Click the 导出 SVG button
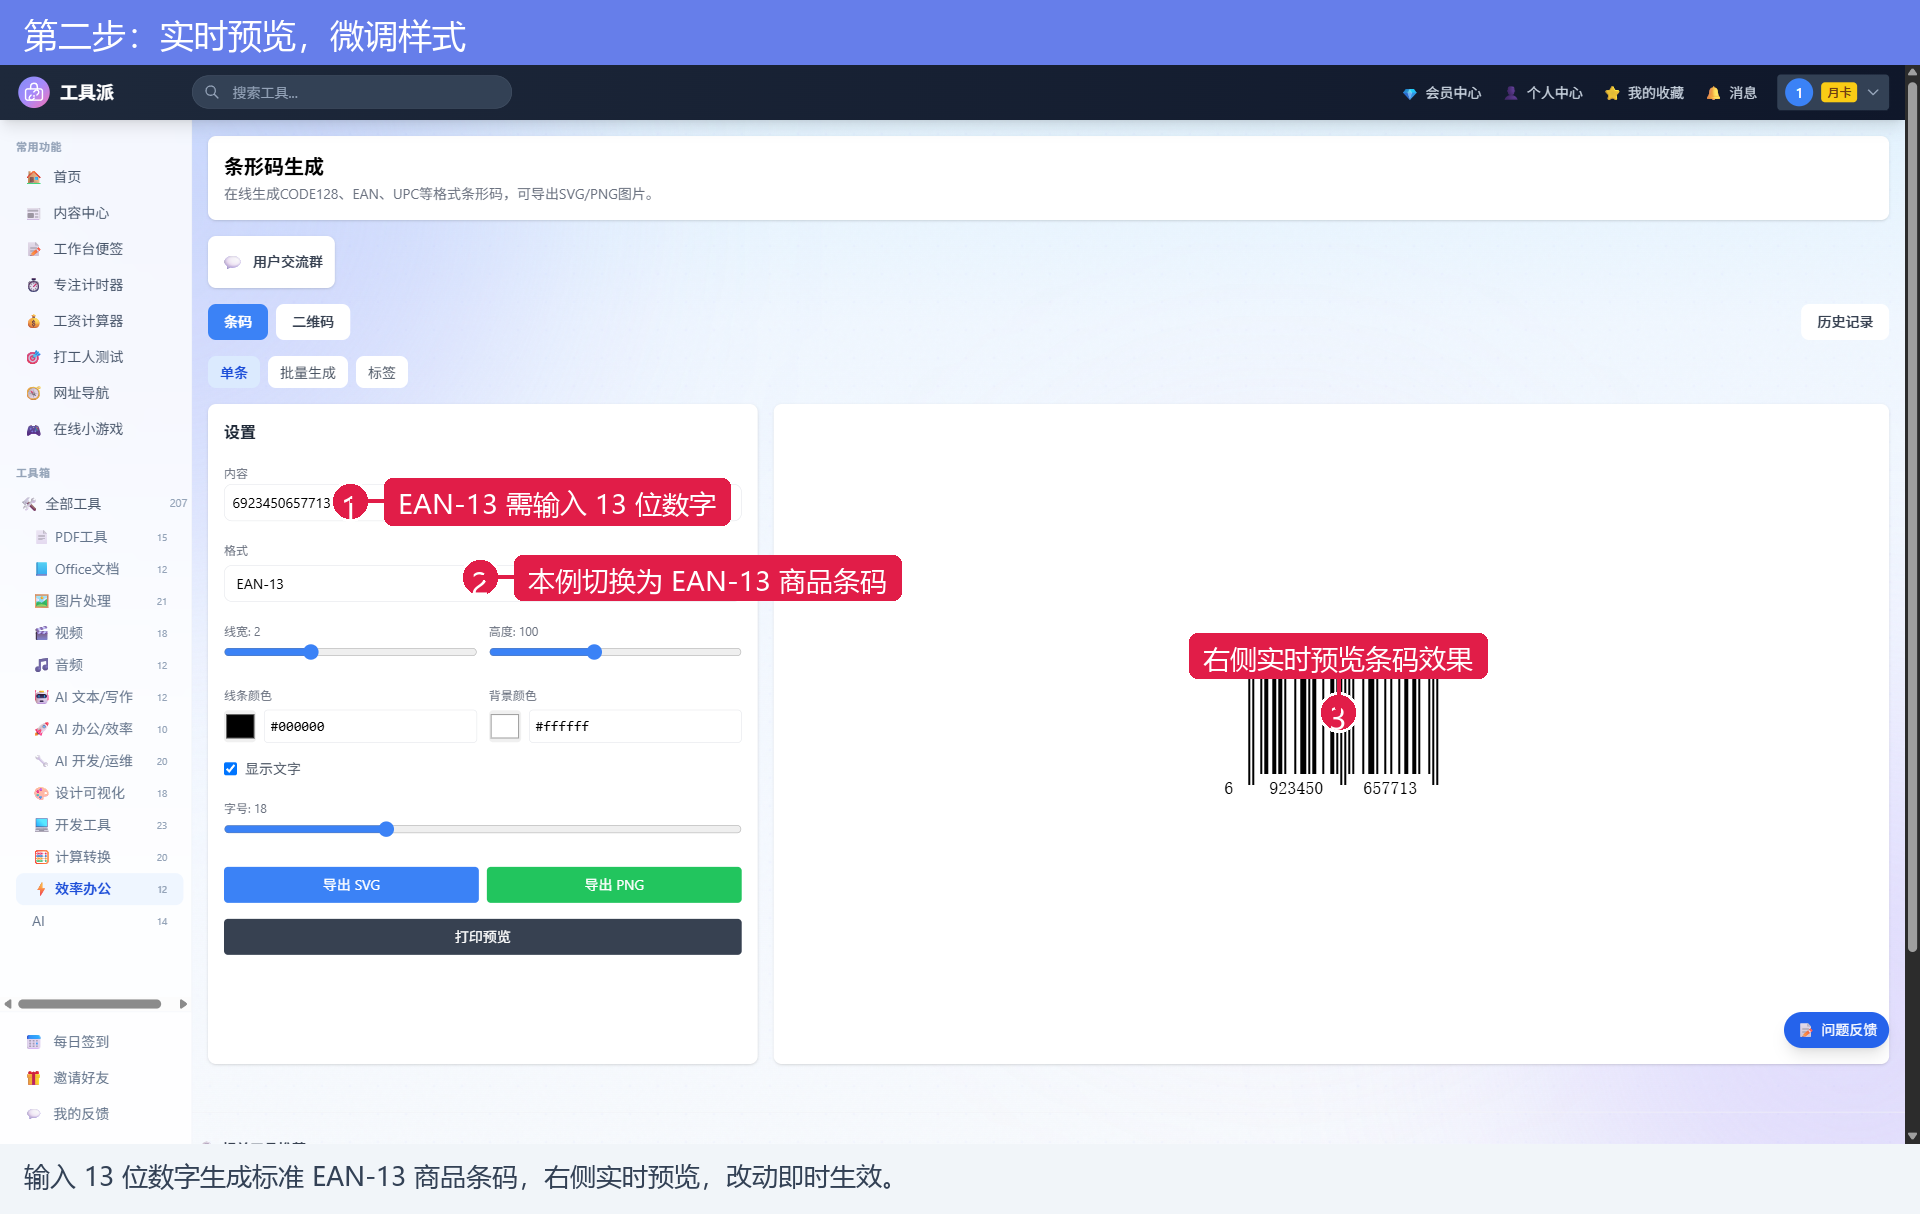This screenshot has height=1214, width=1920. pos(351,885)
